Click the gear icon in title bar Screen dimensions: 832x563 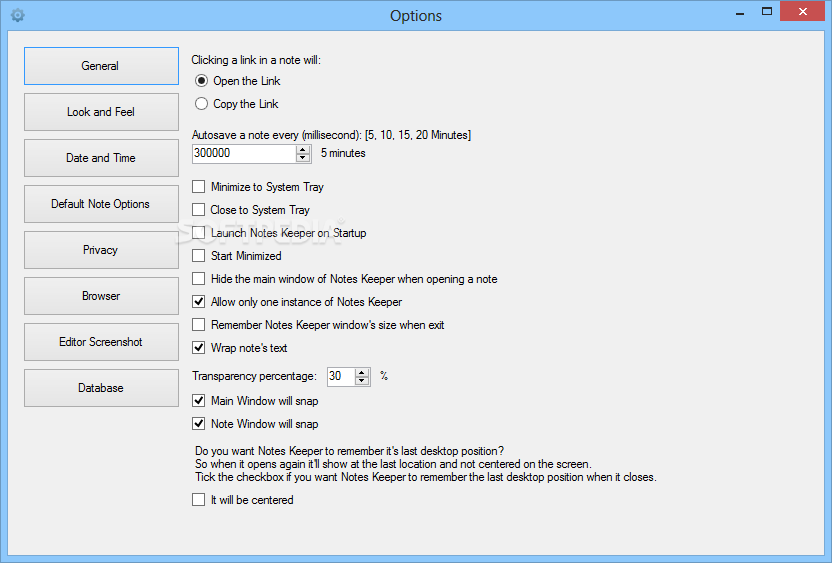click(18, 15)
